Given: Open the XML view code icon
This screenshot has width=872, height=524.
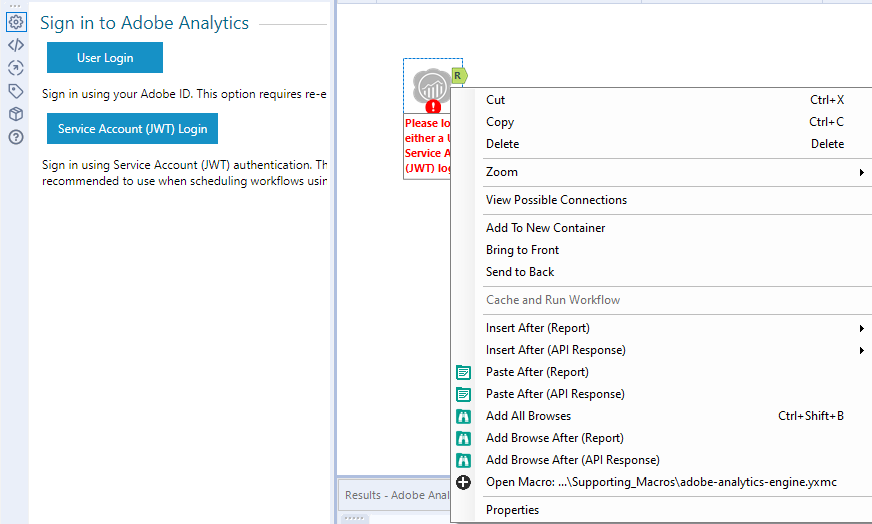Looking at the screenshot, I should (x=16, y=45).
